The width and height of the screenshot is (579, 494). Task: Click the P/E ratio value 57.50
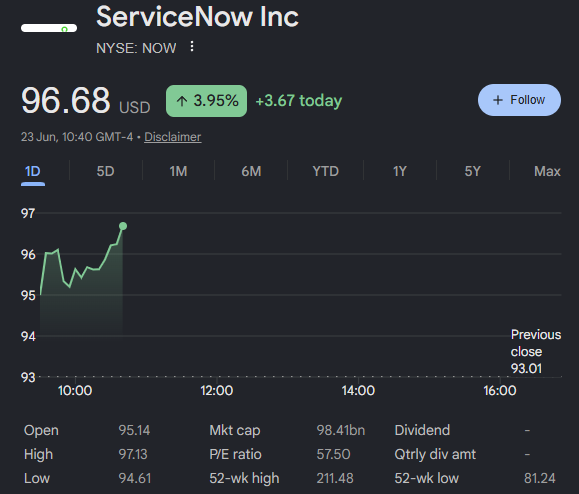click(x=333, y=454)
